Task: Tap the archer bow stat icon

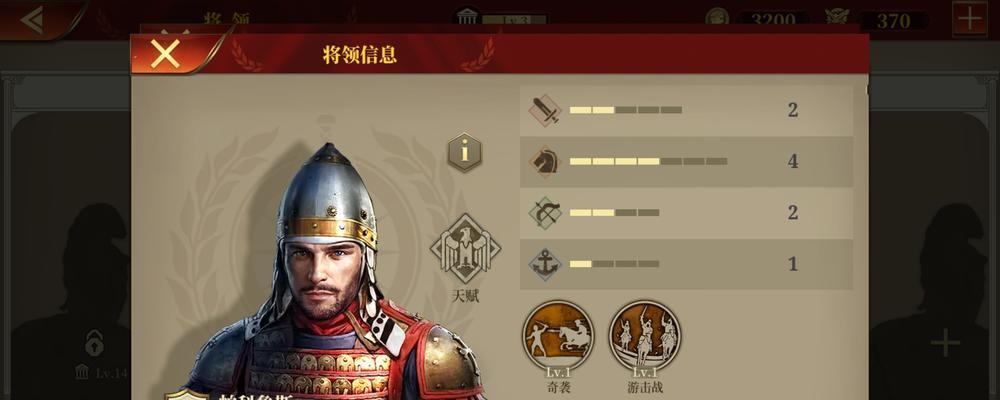Action: pos(545,212)
